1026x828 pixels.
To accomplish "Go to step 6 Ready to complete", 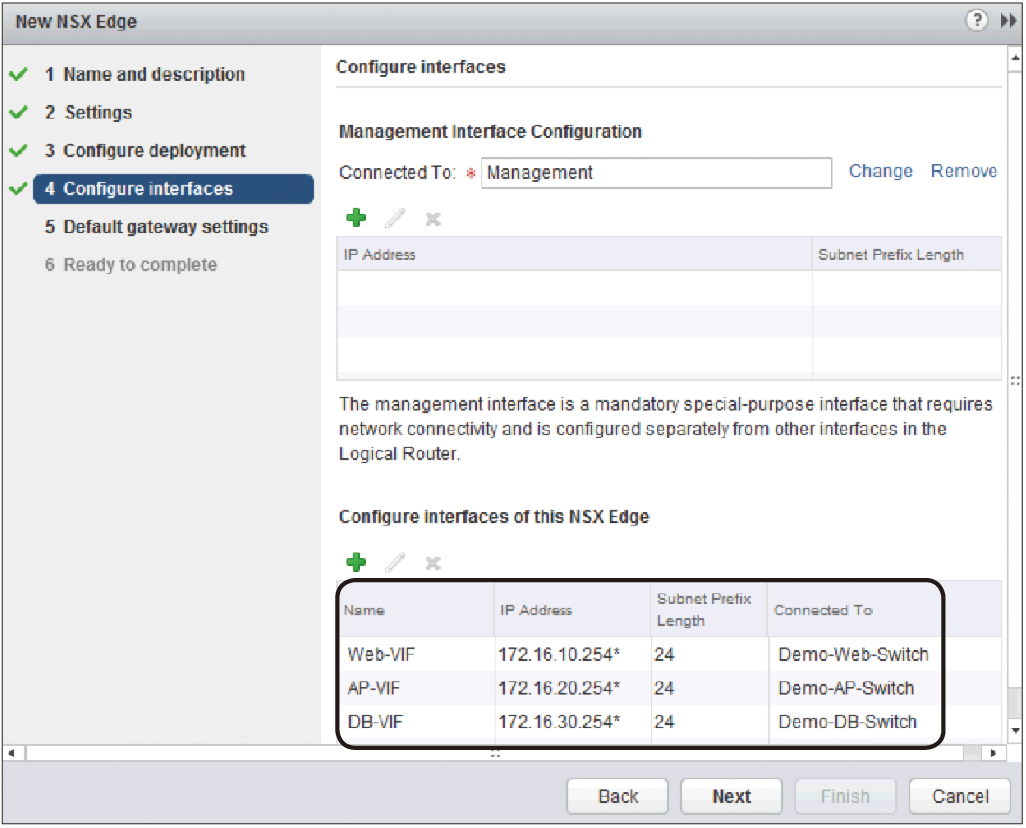I will point(131,265).
